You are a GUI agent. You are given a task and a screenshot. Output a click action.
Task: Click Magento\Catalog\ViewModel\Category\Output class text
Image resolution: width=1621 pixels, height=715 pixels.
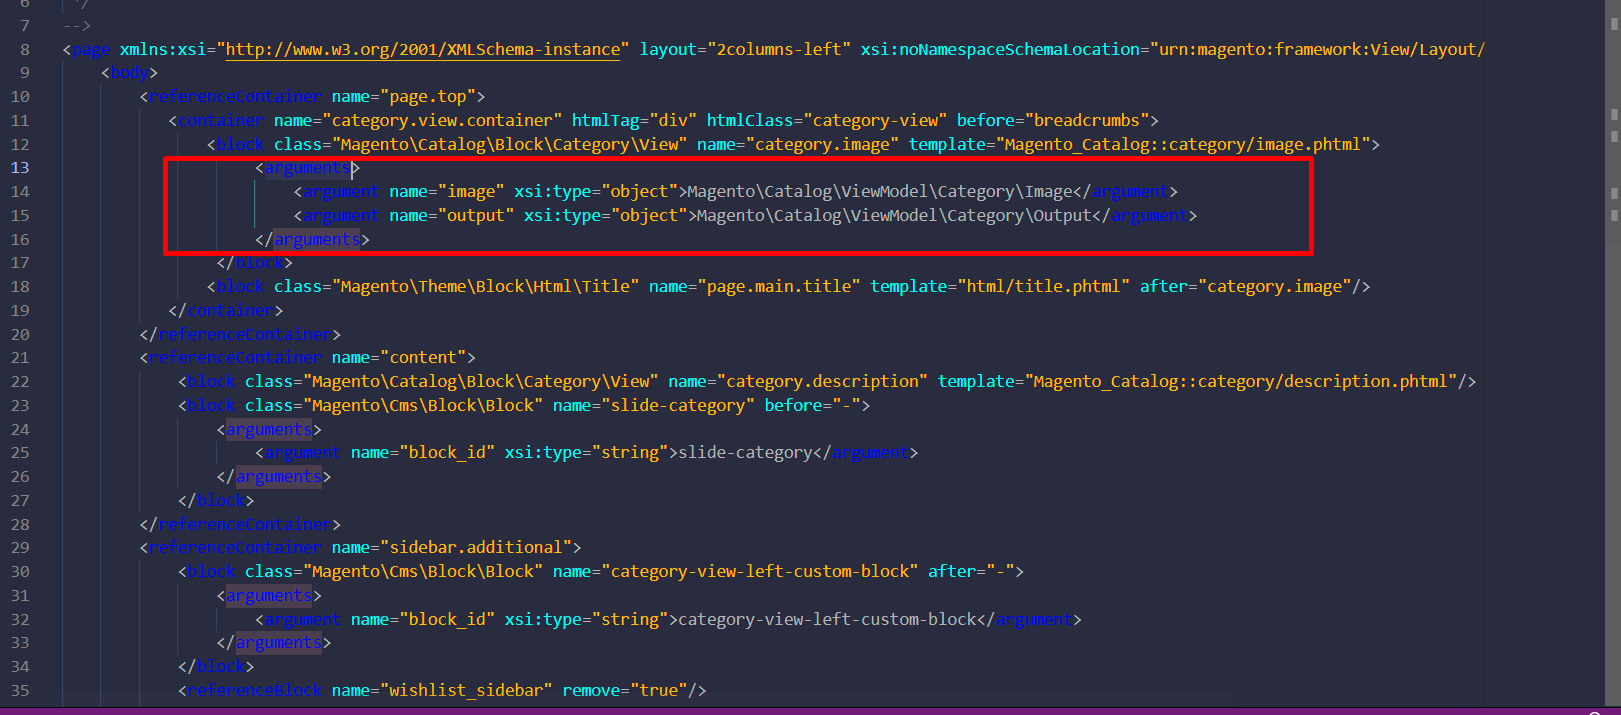click(x=894, y=216)
